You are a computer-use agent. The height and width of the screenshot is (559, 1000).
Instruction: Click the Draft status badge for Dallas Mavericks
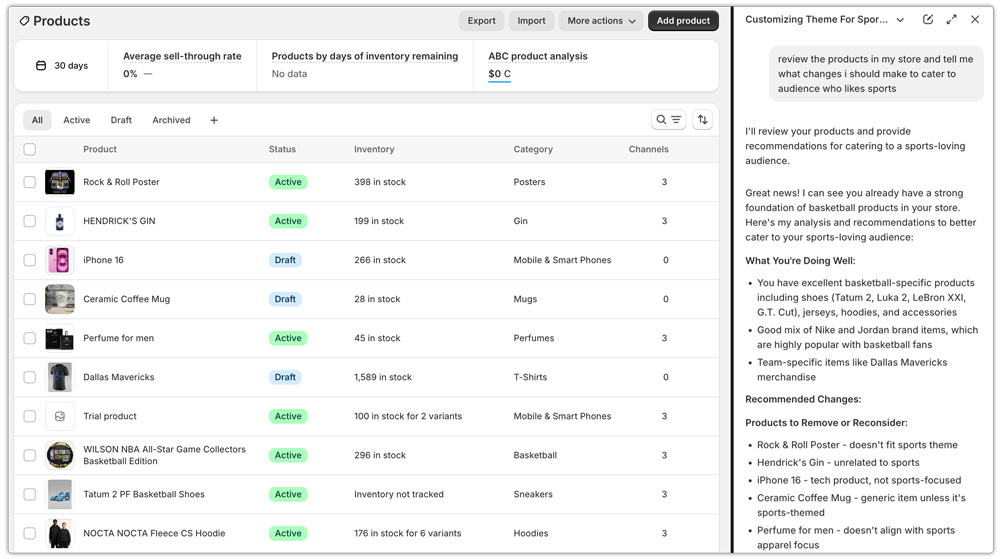tap(285, 377)
